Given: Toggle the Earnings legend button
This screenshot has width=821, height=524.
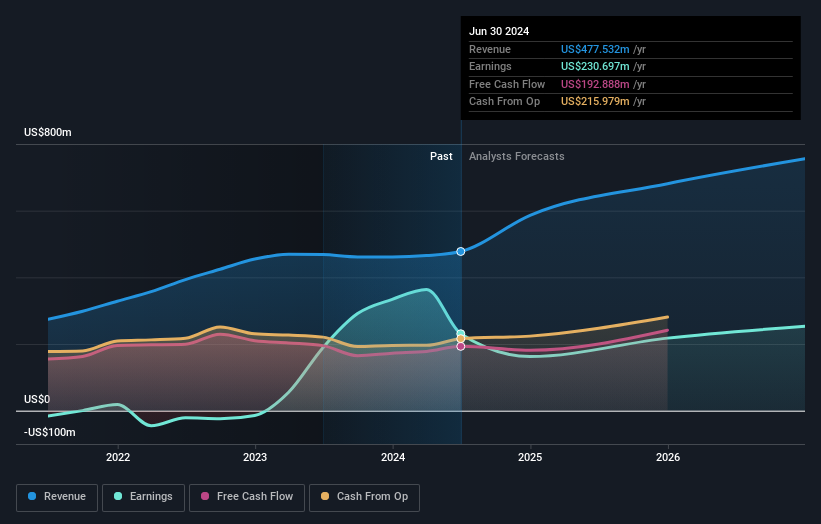Looking at the screenshot, I should 143,497.
